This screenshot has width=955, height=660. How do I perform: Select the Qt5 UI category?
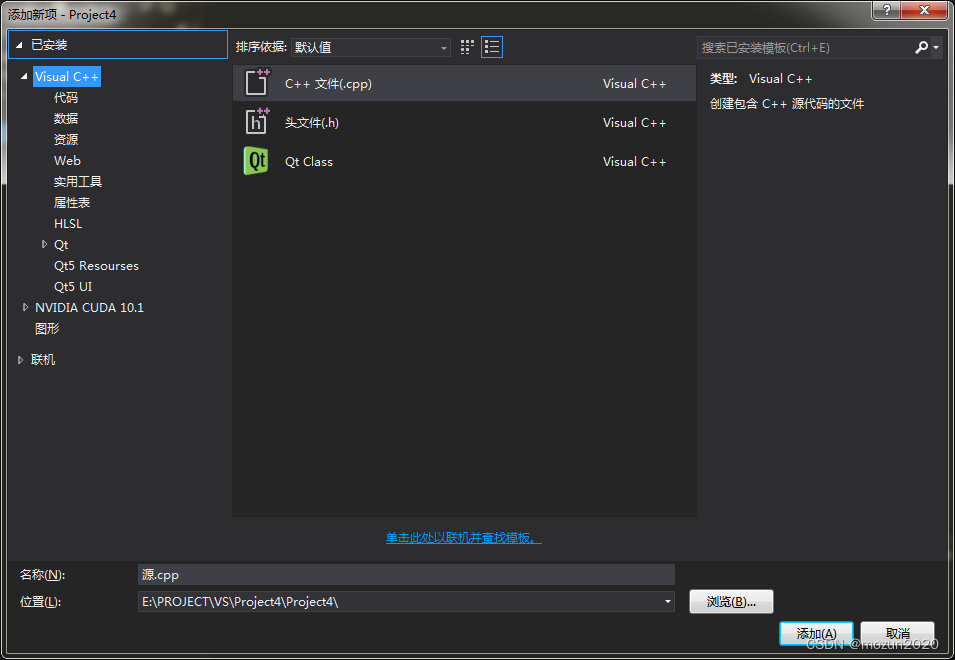73,286
